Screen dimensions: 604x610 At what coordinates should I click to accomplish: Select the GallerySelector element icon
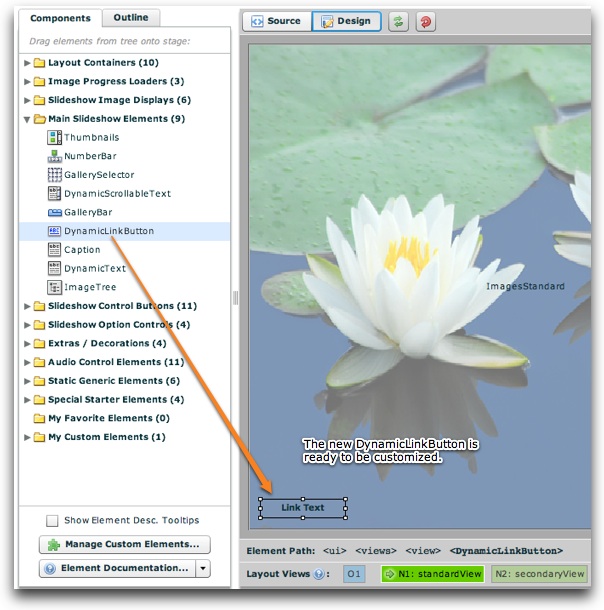[55, 175]
